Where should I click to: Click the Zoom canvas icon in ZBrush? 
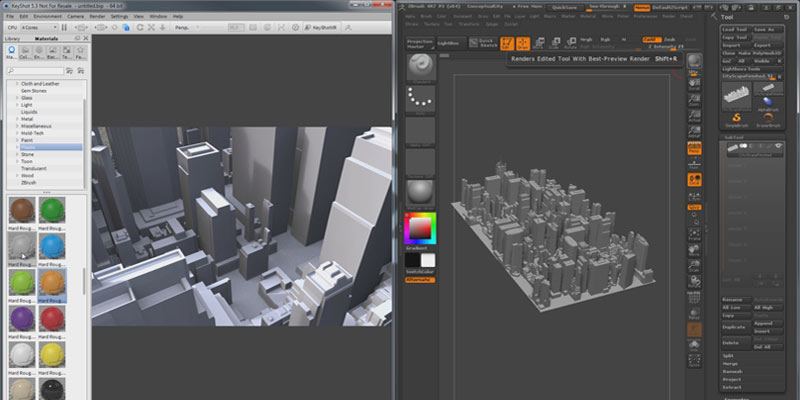pos(694,101)
